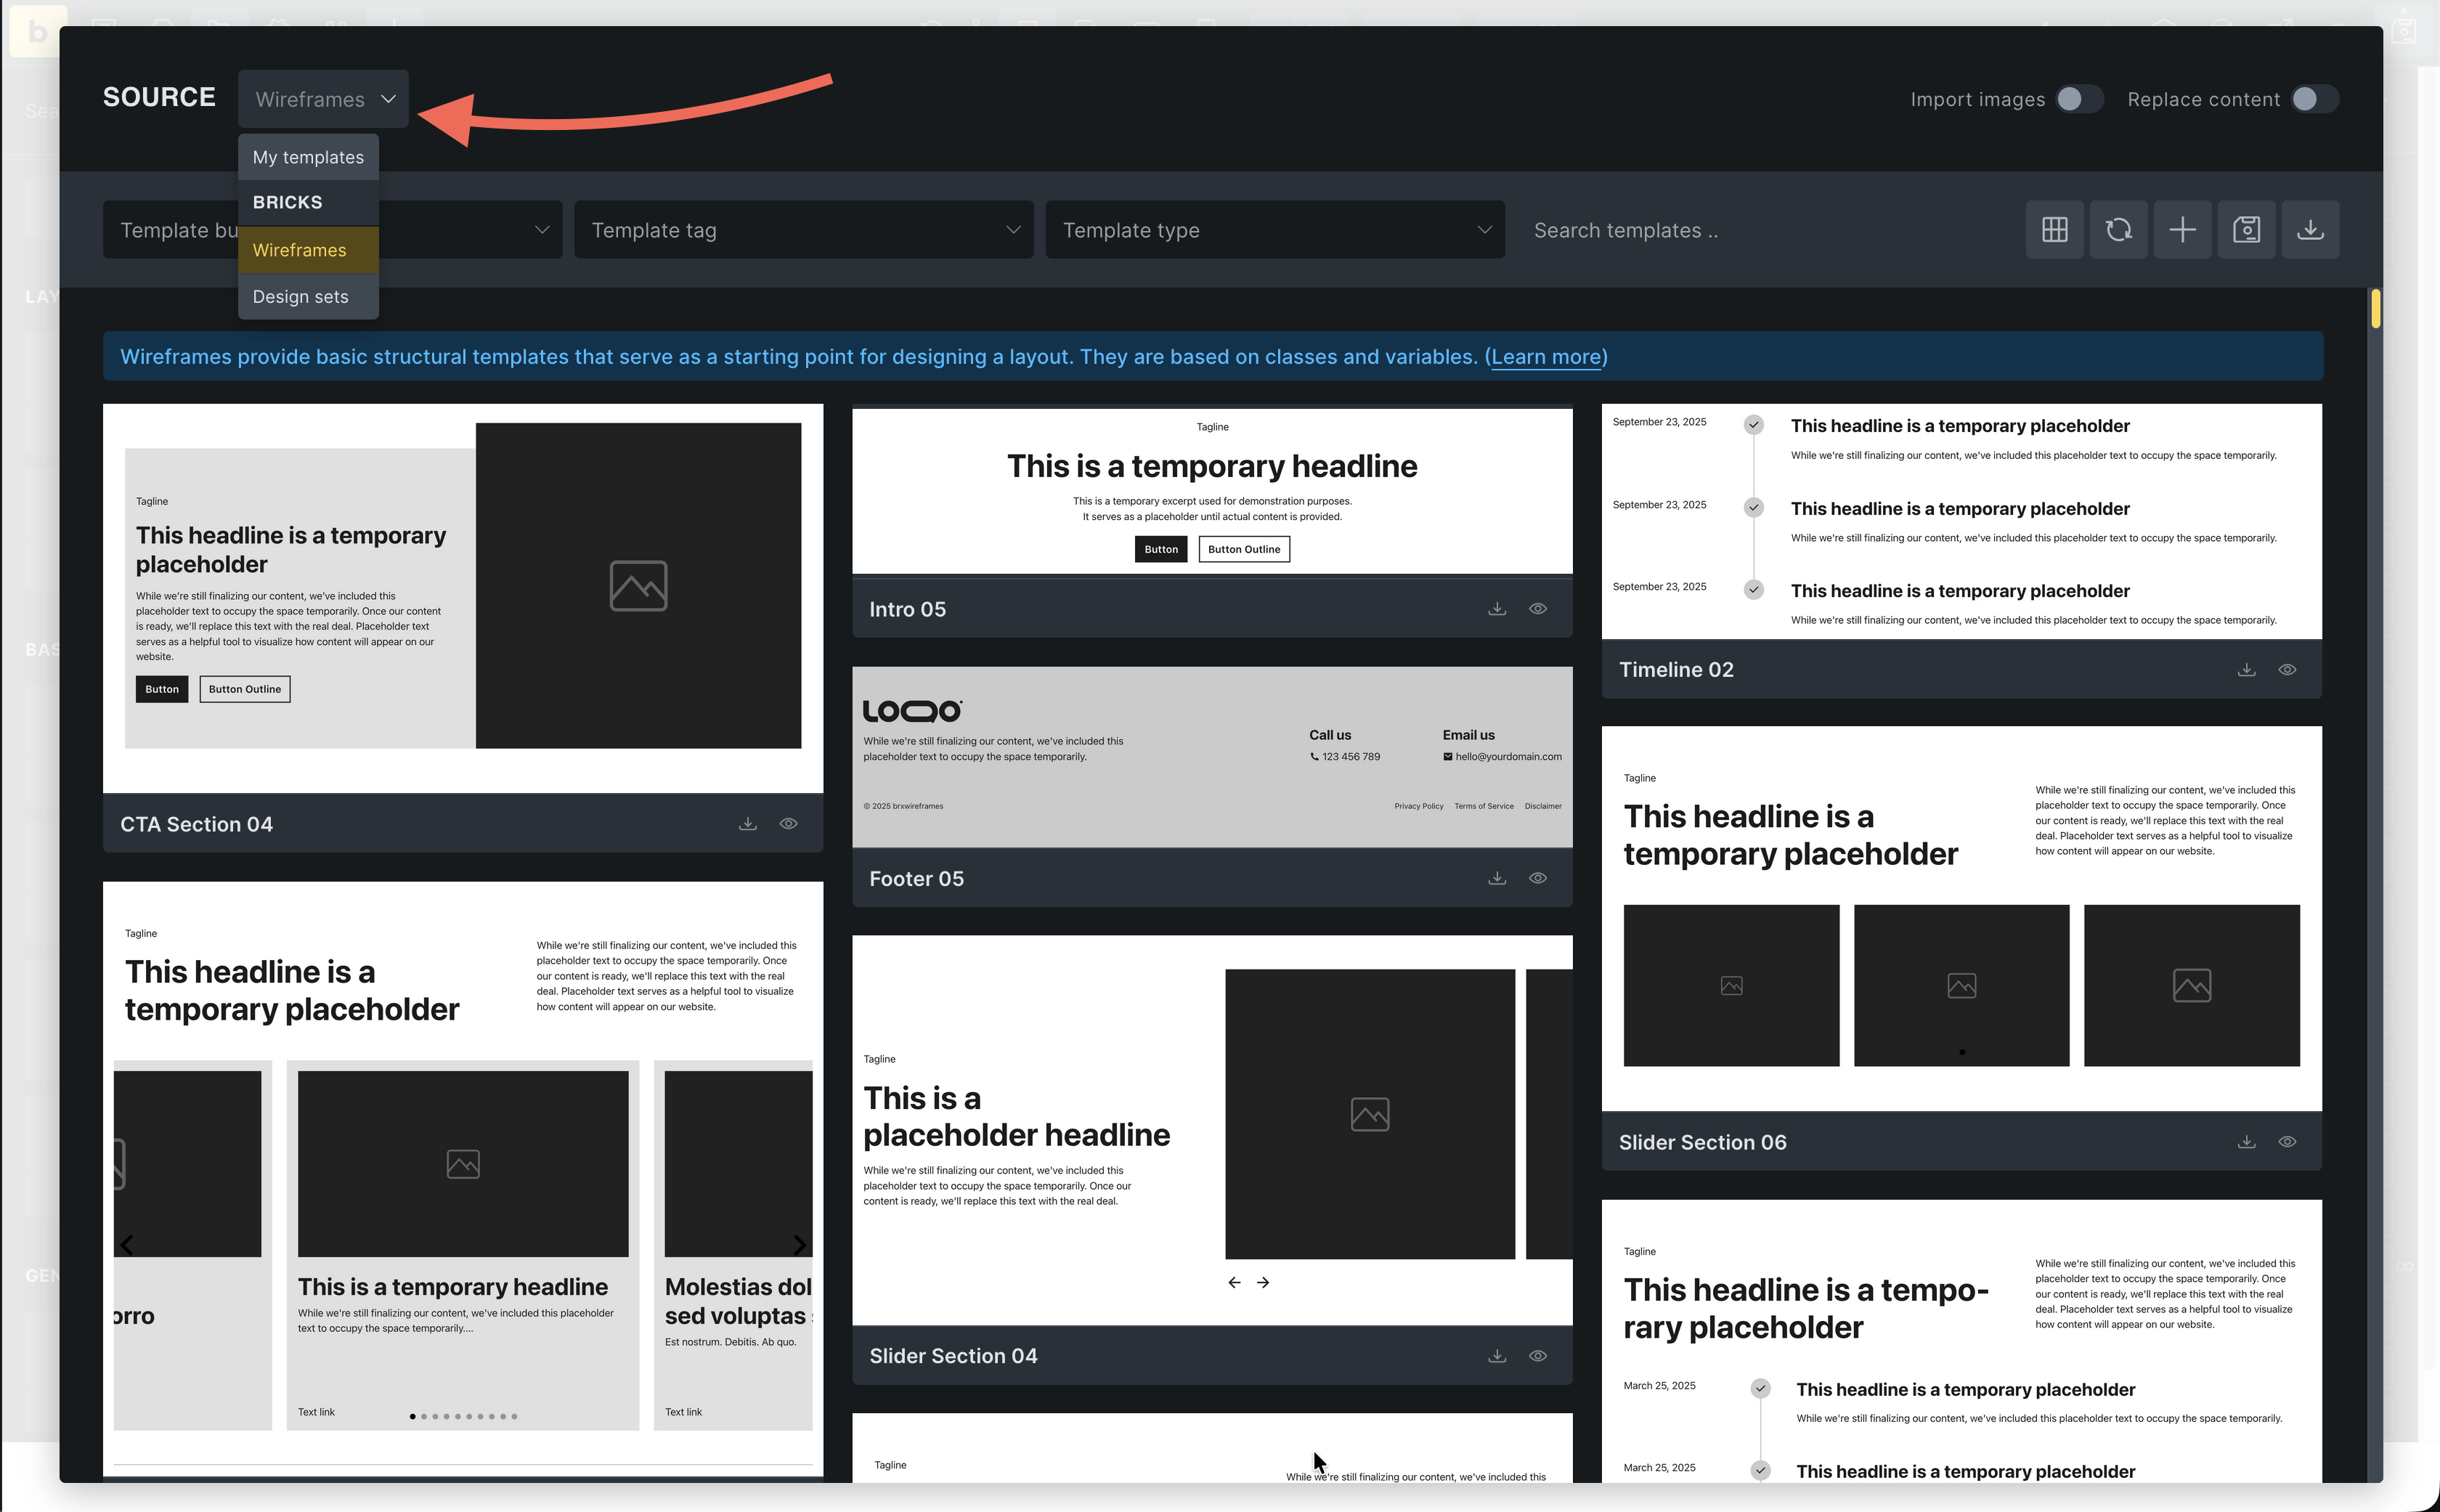Enable the Import images switch
Screen dimensions: 2440x1512
click(x=2079, y=99)
